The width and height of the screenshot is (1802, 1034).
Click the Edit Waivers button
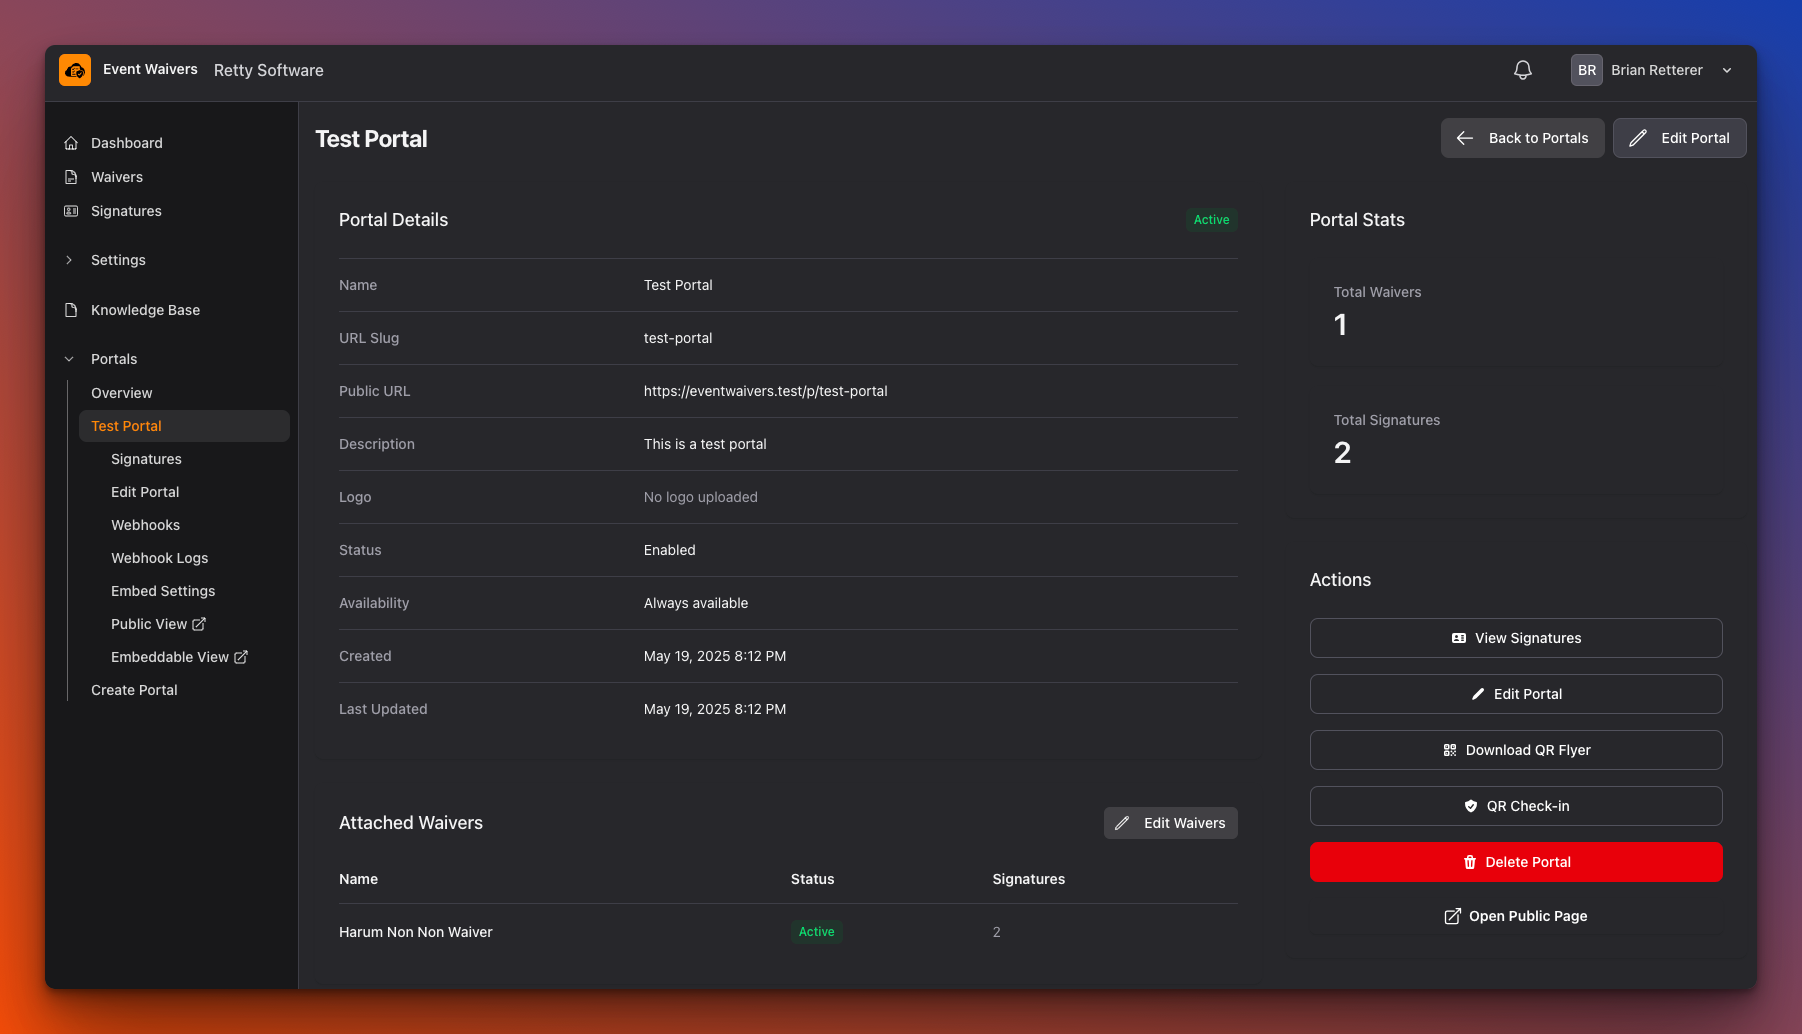(x=1170, y=823)
